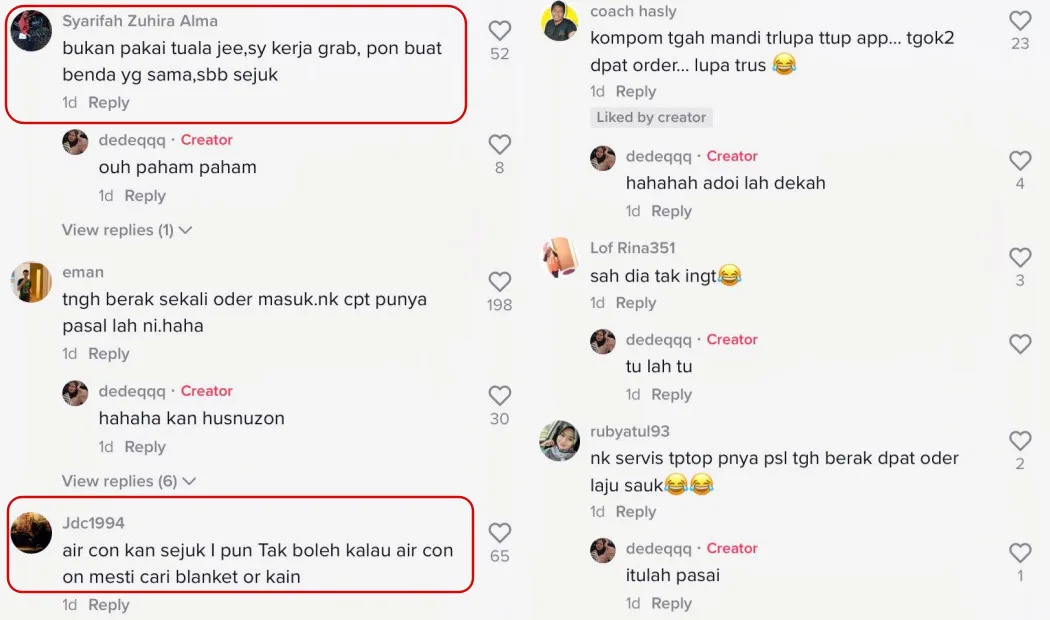Image resolution: width=1050 pixels, height=620 pixels.
Task: Like eman's comment with 198 likes
Action: click(x=500, y=281)
